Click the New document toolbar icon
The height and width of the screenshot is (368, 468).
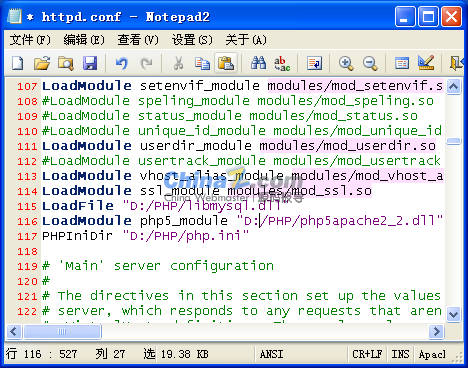click(17, 63)
